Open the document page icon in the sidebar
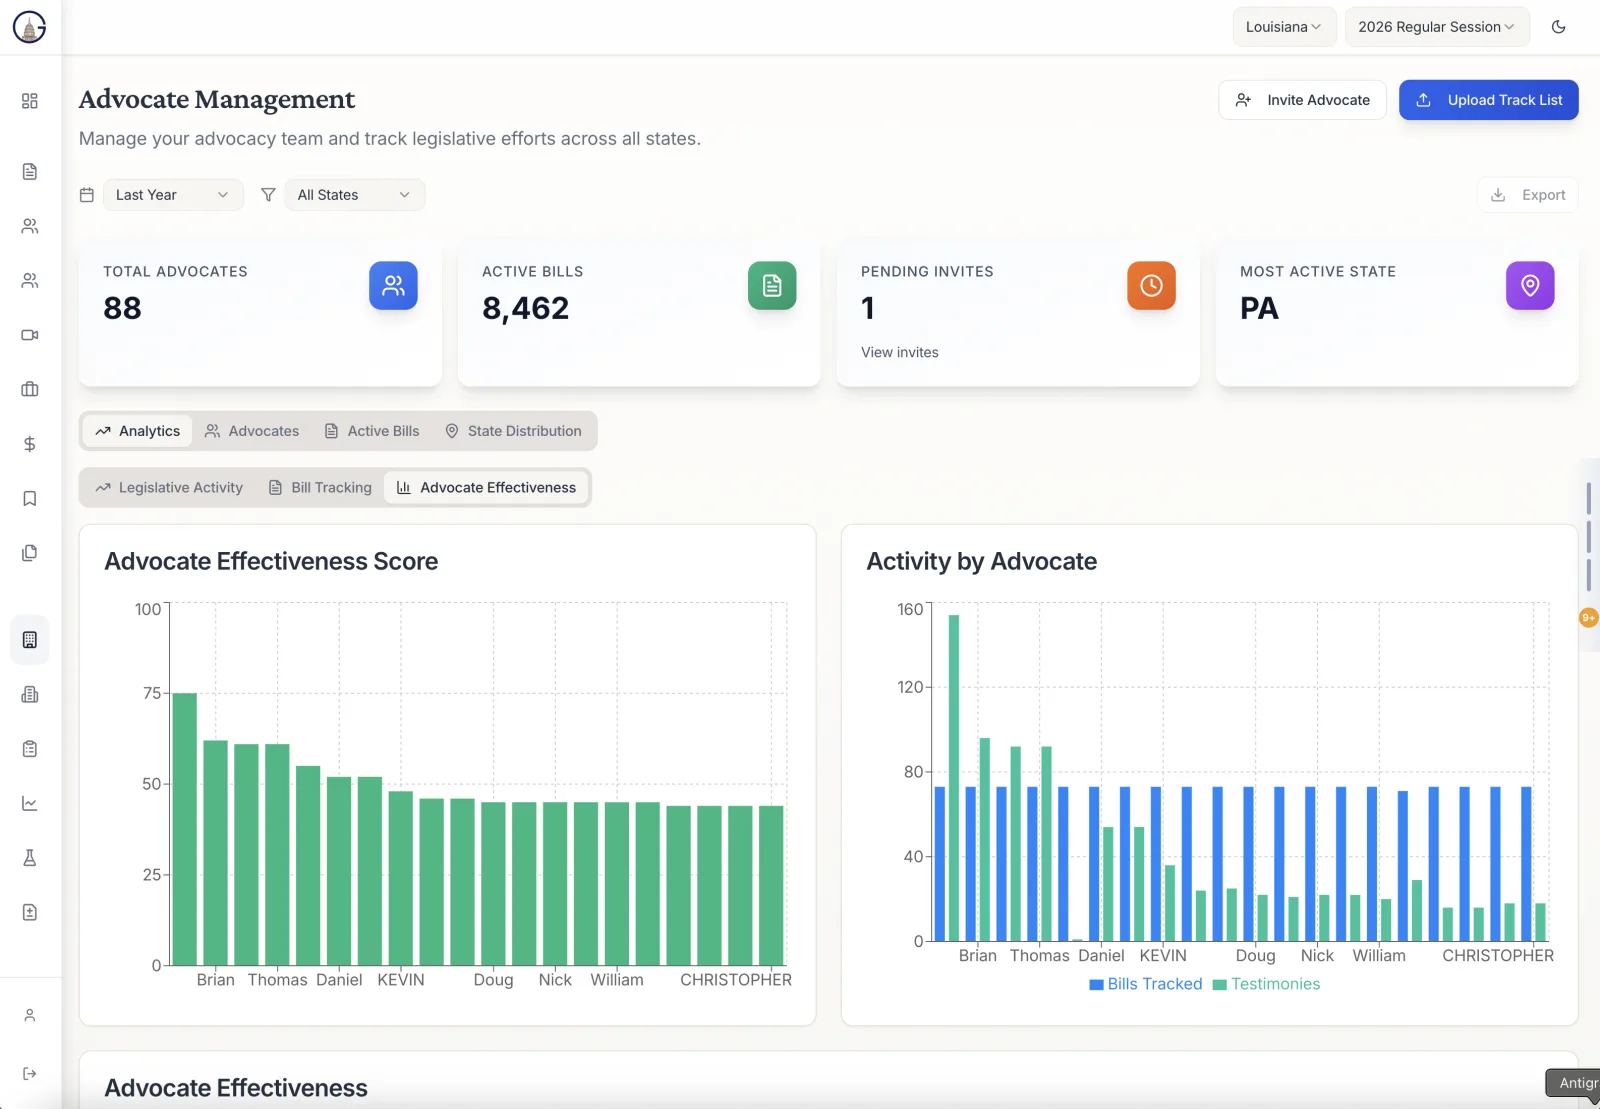The image size is (1600, 1109). (30, 172)
